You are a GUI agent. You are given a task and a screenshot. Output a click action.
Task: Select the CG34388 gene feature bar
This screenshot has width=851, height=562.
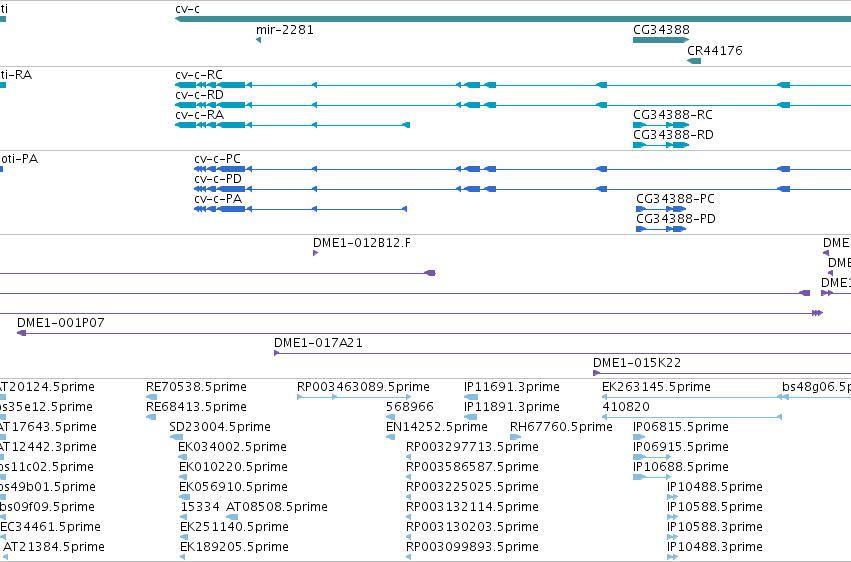coord(661,40)
